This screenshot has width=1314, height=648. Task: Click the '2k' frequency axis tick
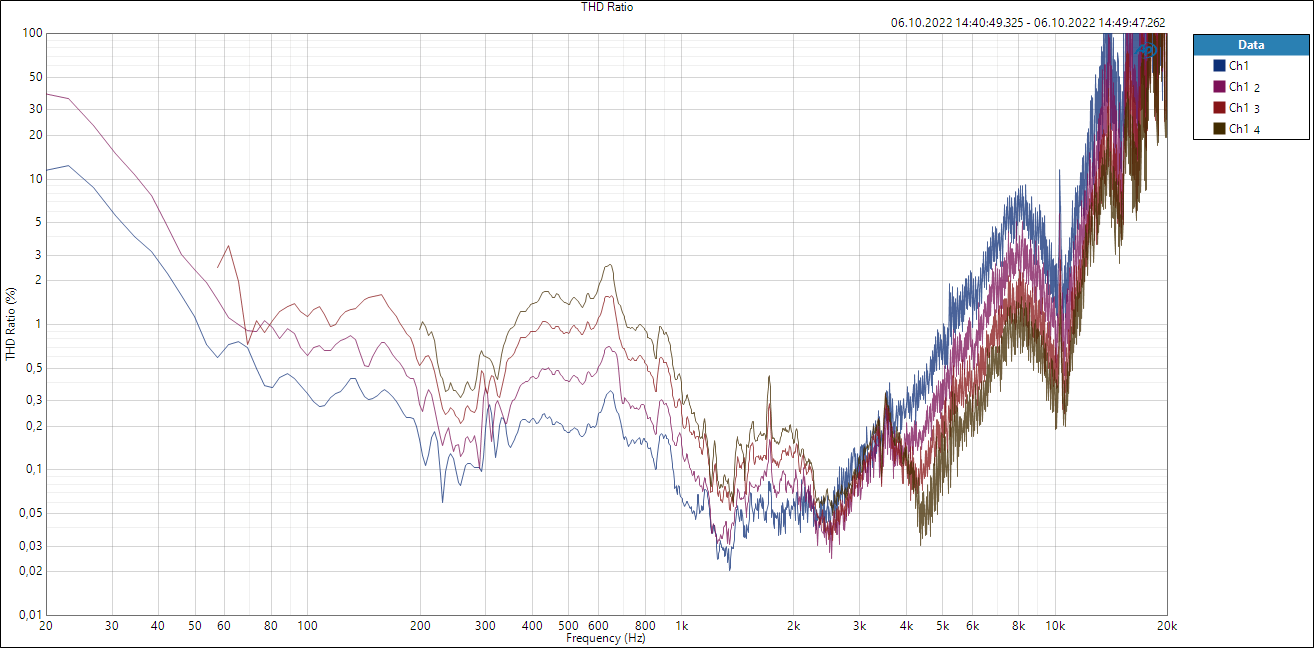794,626
